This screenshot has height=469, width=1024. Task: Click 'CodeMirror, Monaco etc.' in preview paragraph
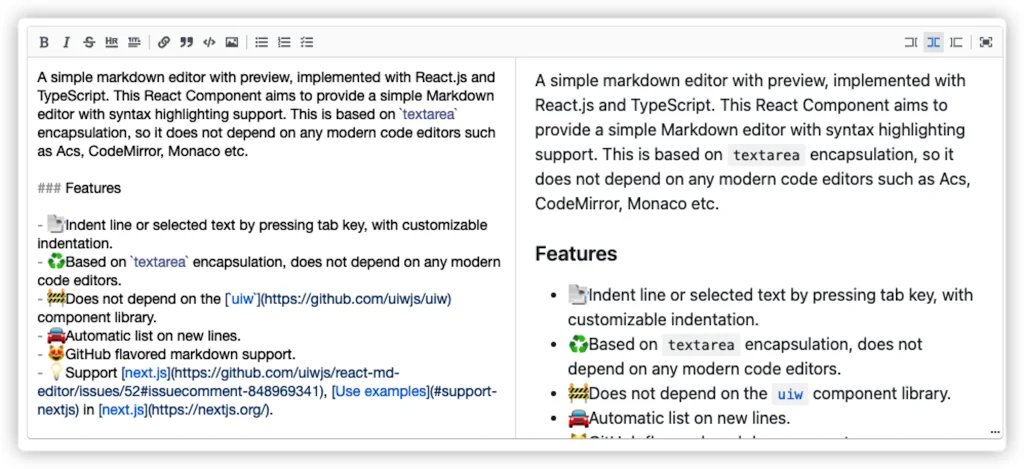coord(627,204)
